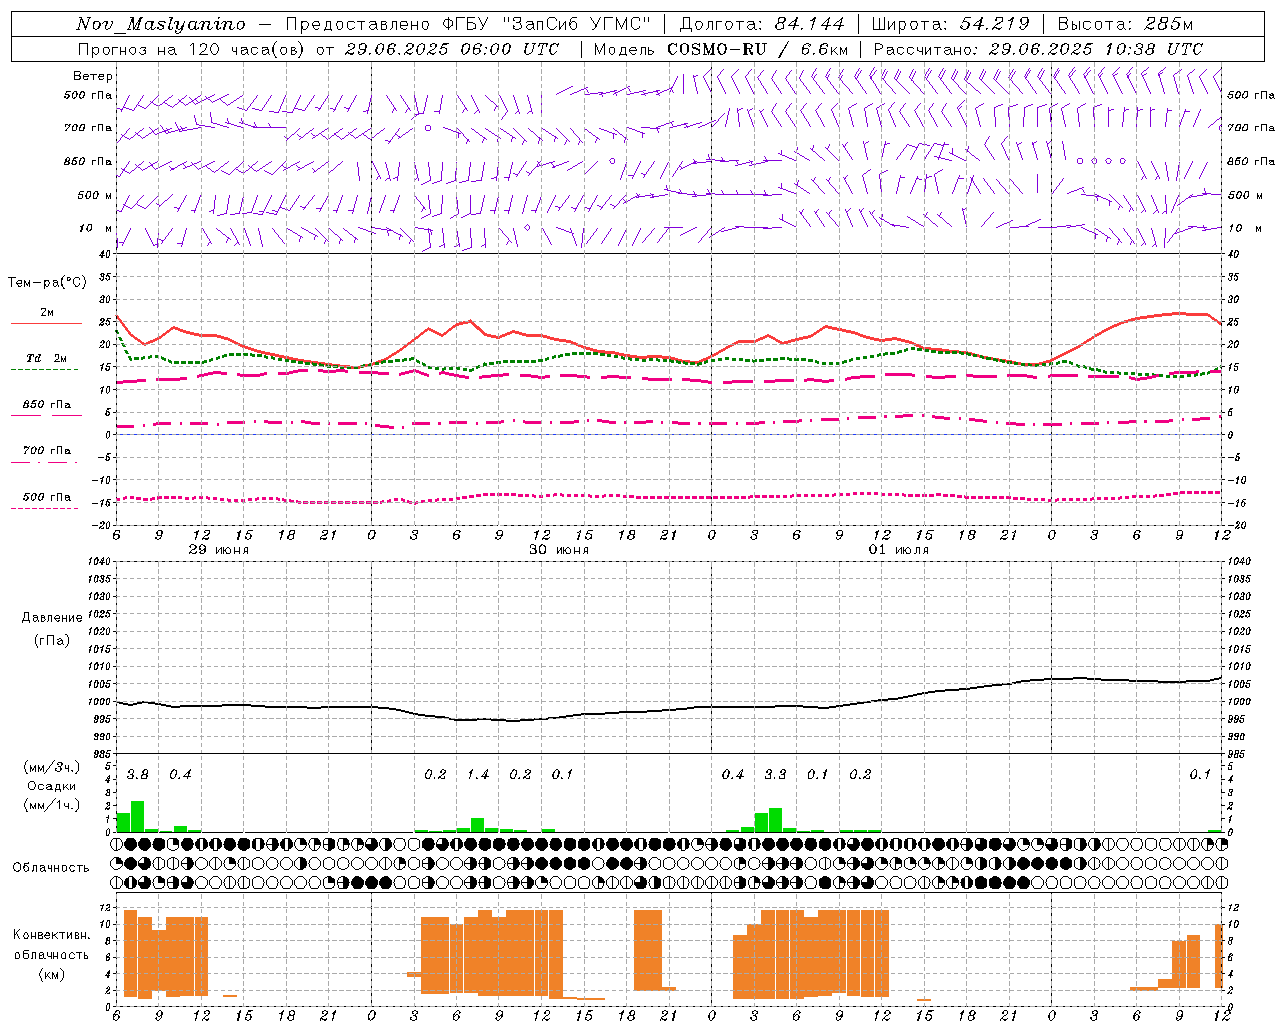
Task: Click the Тем-ра(°C) axis title
Action: [47, 283]
